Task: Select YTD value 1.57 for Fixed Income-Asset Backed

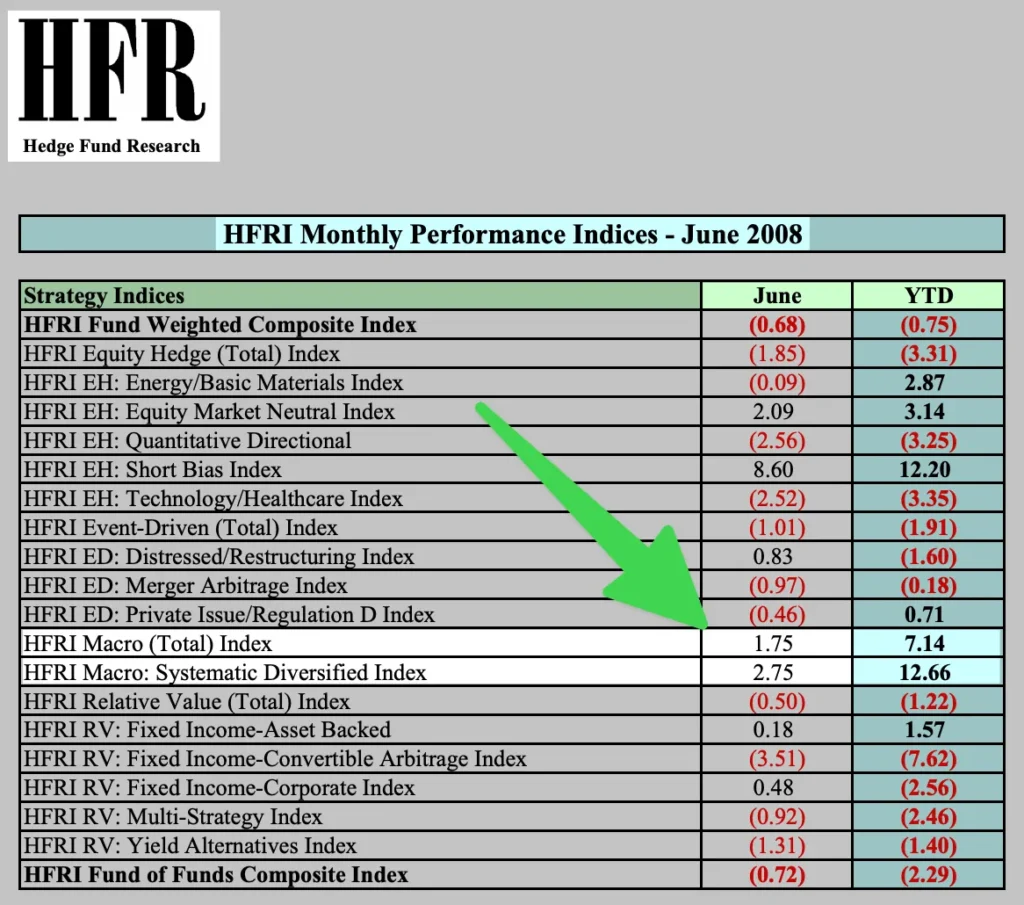Action: click(925, 729)
